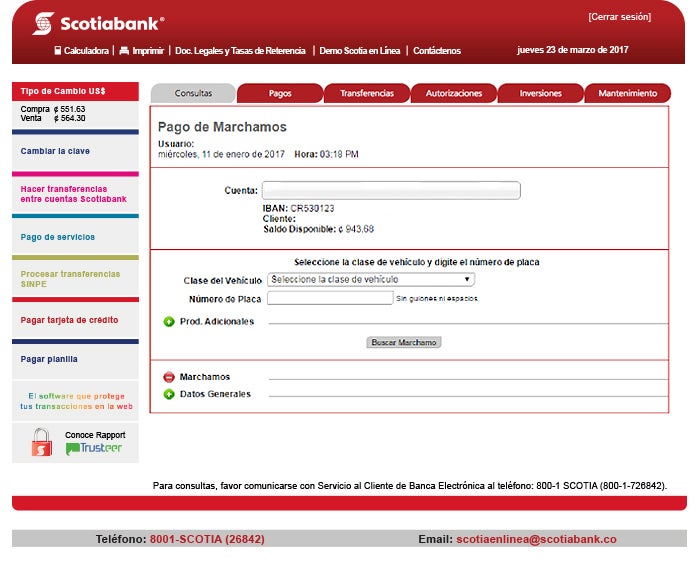Open the Calculadora tool icon
The image size is (700, 561).
(58, 50)
